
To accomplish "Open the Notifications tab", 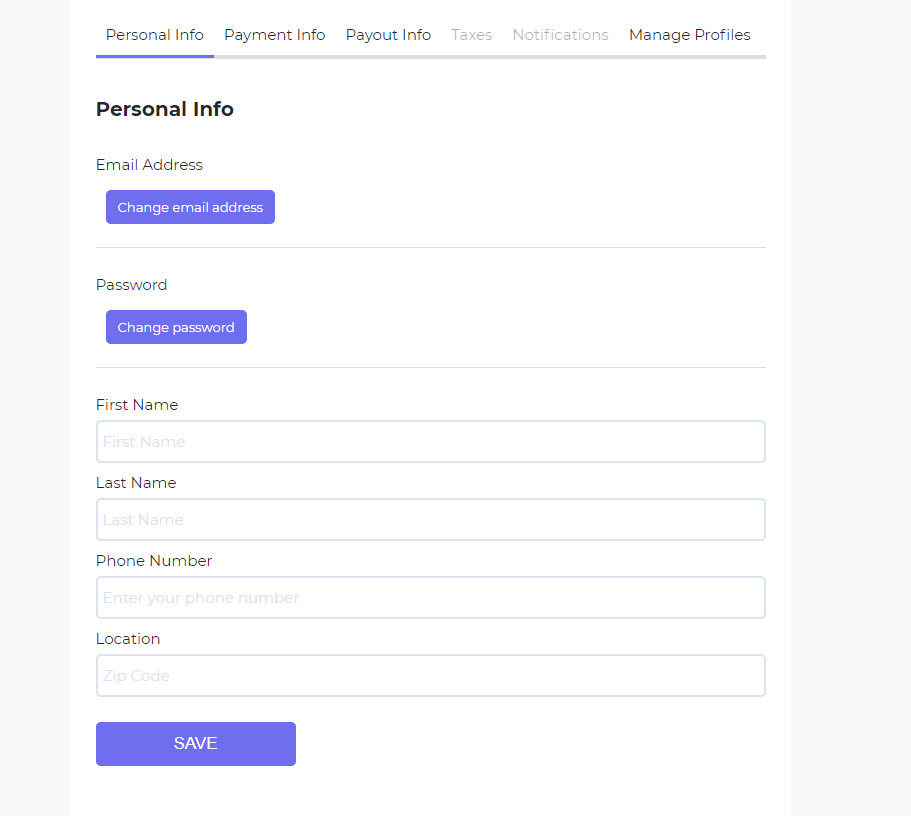I will click(x=560, y=35).
